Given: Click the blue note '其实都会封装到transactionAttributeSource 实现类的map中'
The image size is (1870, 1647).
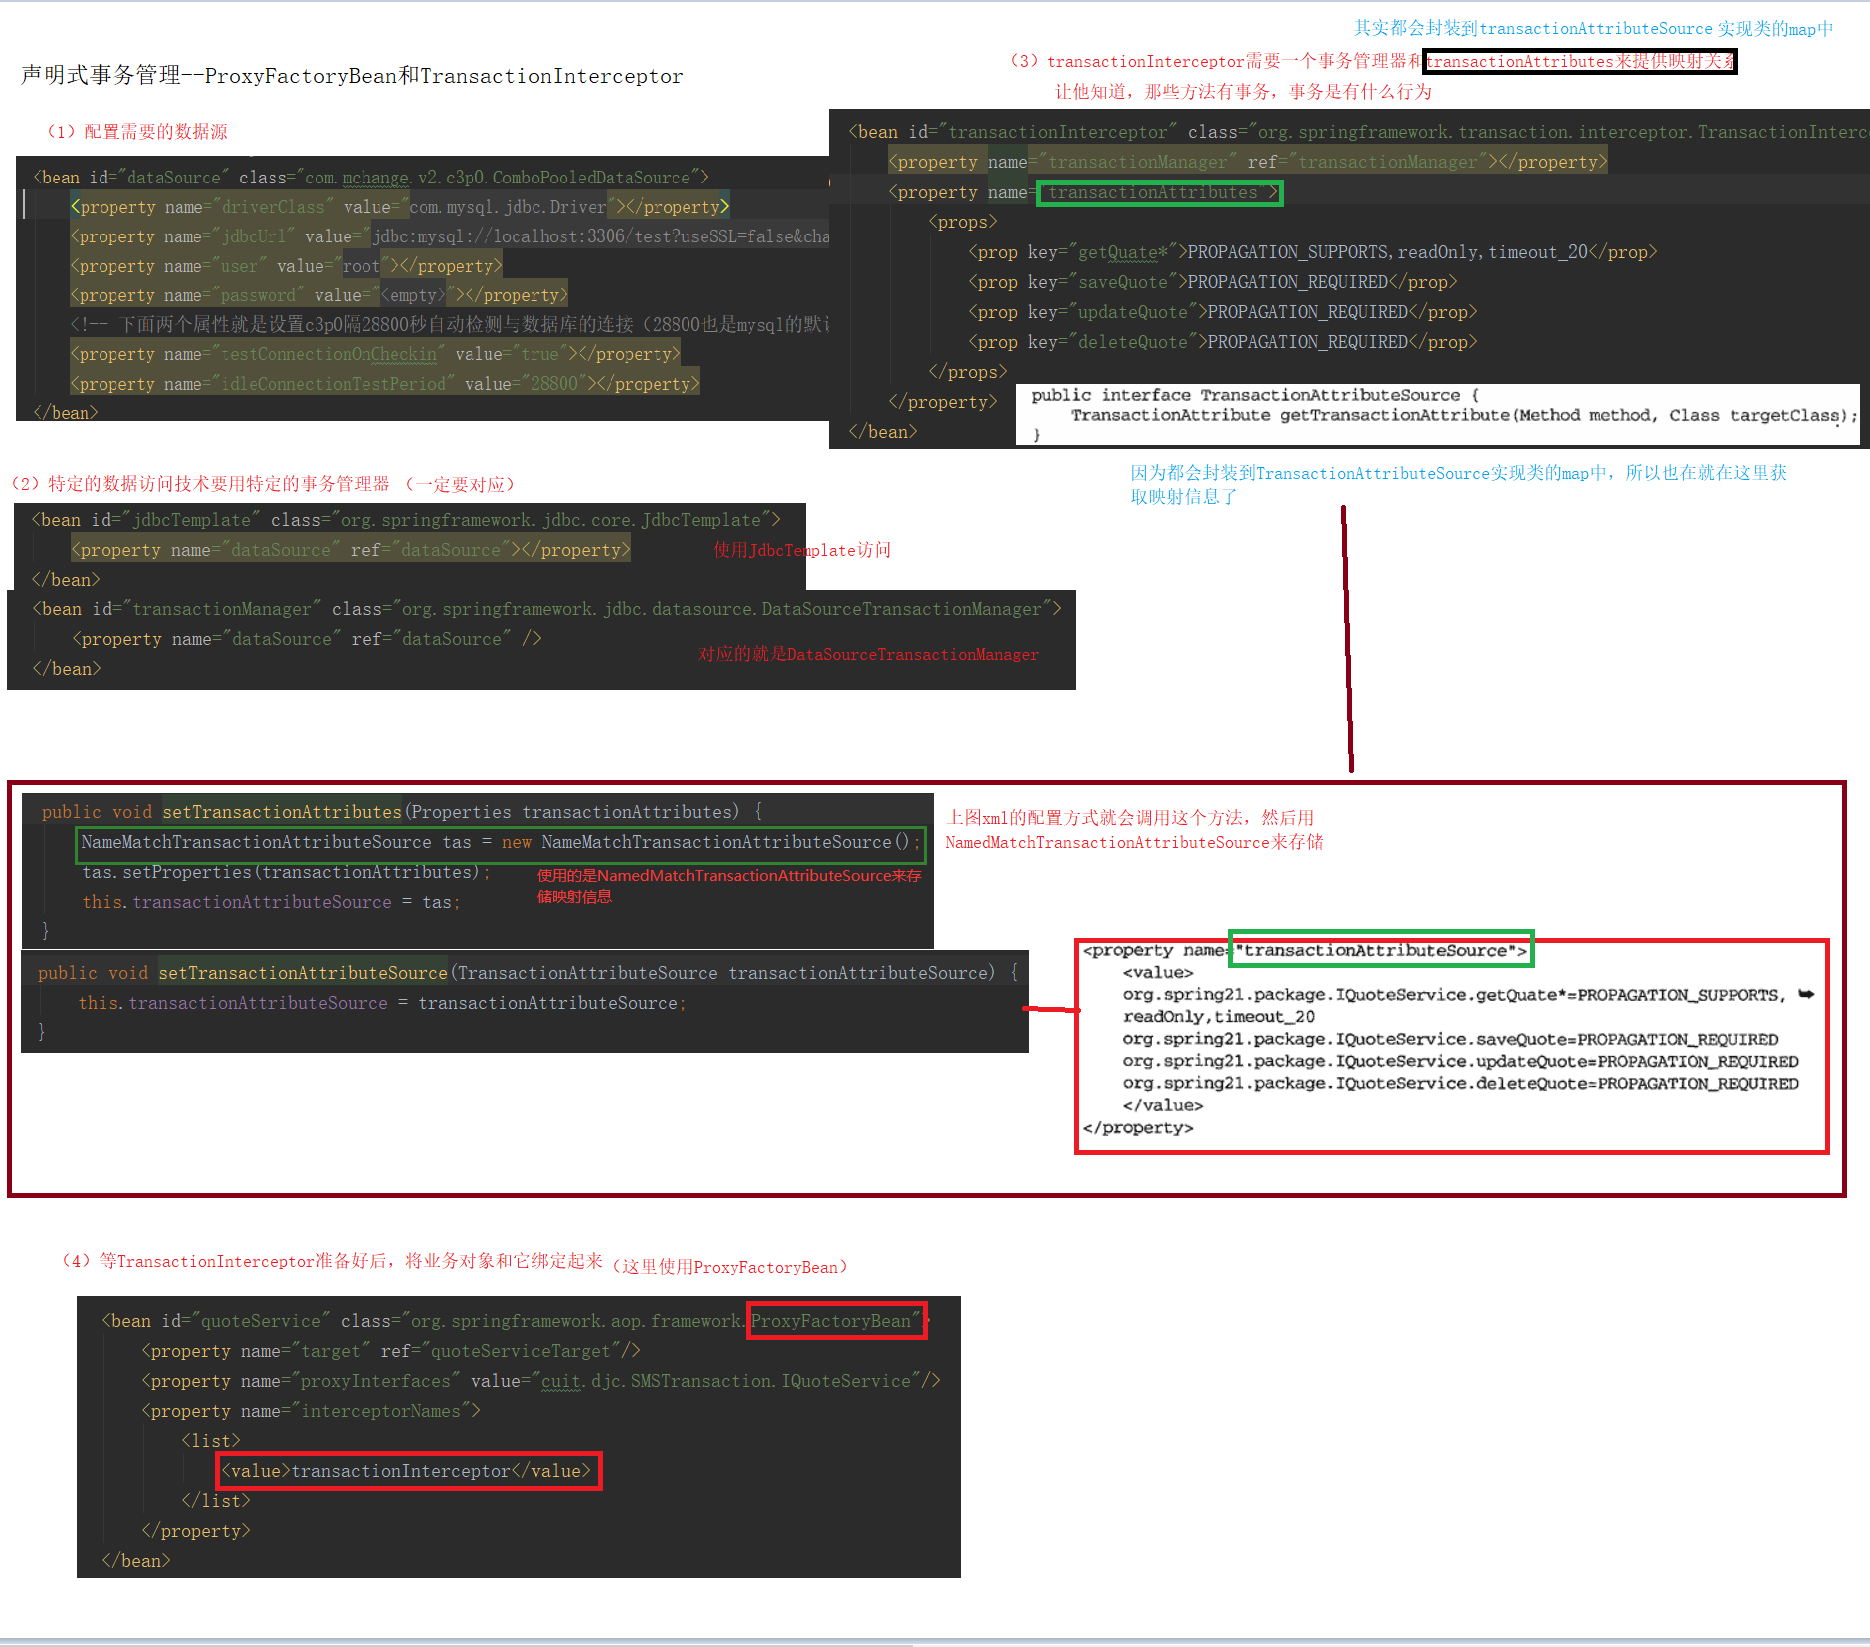Looking at the screenshot, I should pos(1593,29).
